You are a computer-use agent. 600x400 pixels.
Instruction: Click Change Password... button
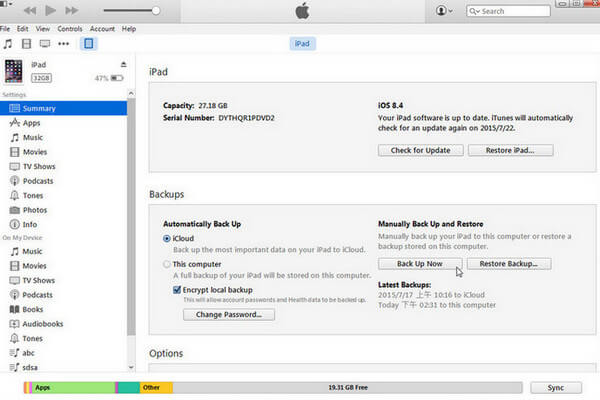(229, 315)
